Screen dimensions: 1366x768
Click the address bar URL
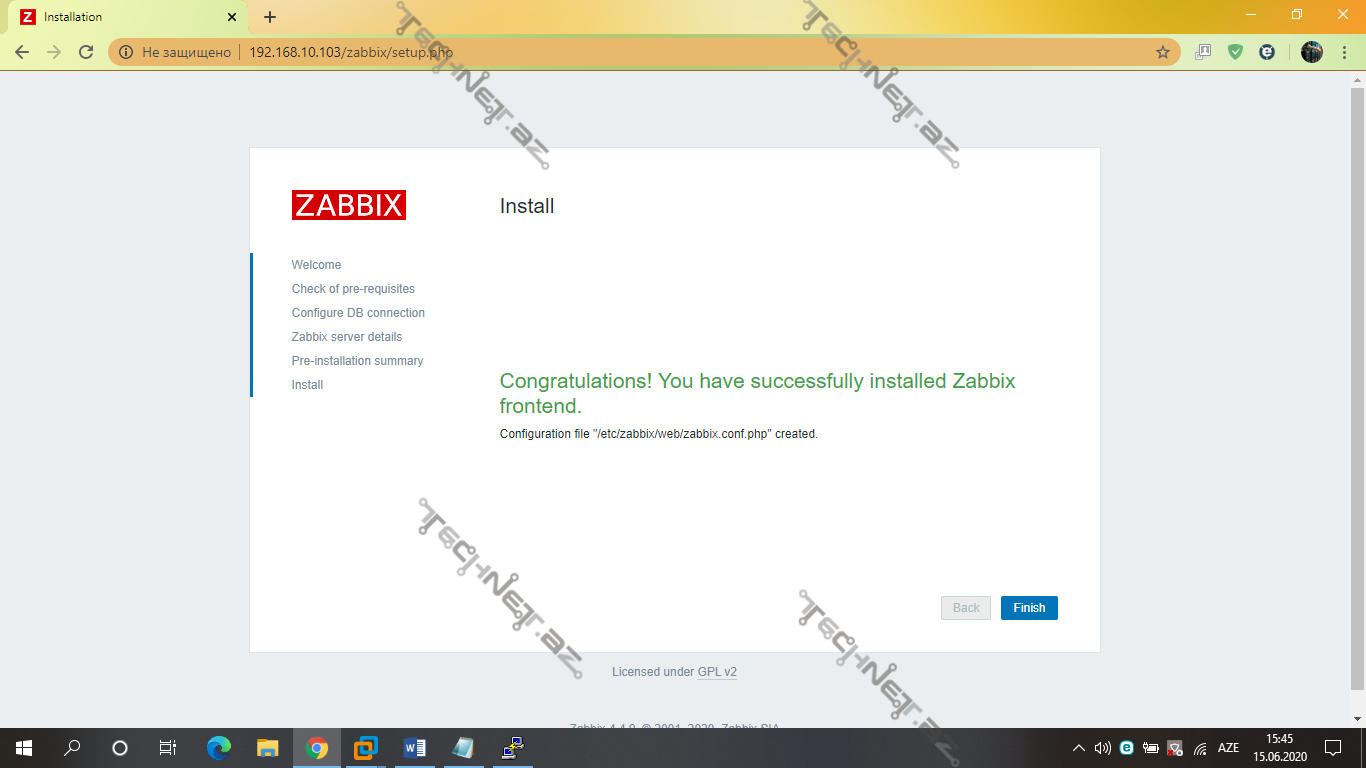[350, 52]
